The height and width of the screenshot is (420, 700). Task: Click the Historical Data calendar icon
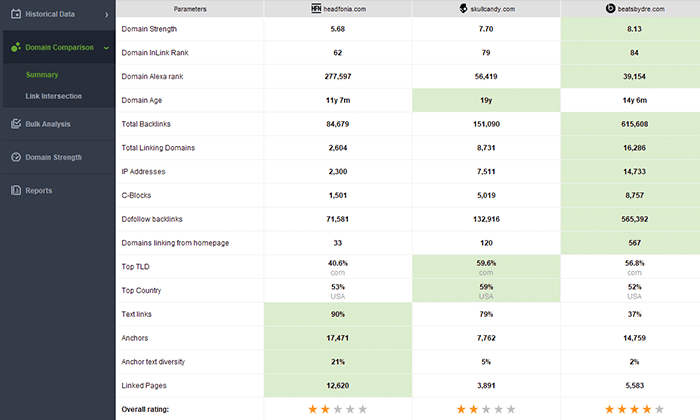(x=16, y=14)
